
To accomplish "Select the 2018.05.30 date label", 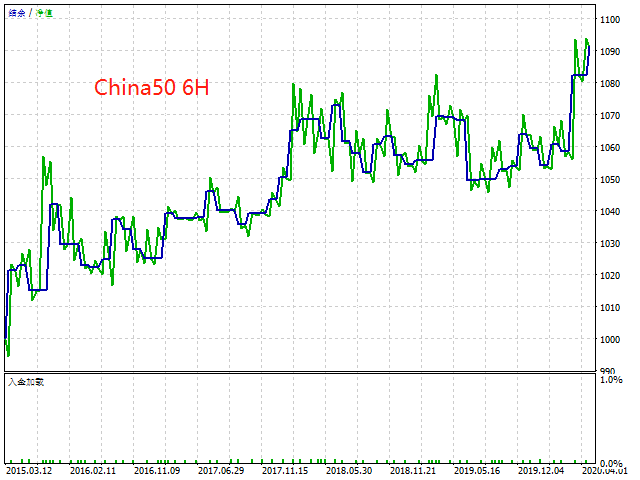I will point(349,471).
